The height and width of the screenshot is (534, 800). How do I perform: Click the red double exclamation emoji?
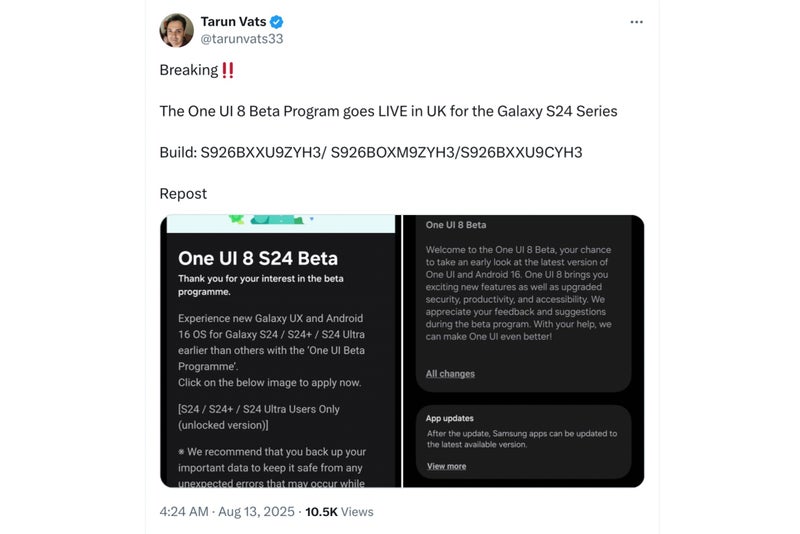[x=228, y=70]
